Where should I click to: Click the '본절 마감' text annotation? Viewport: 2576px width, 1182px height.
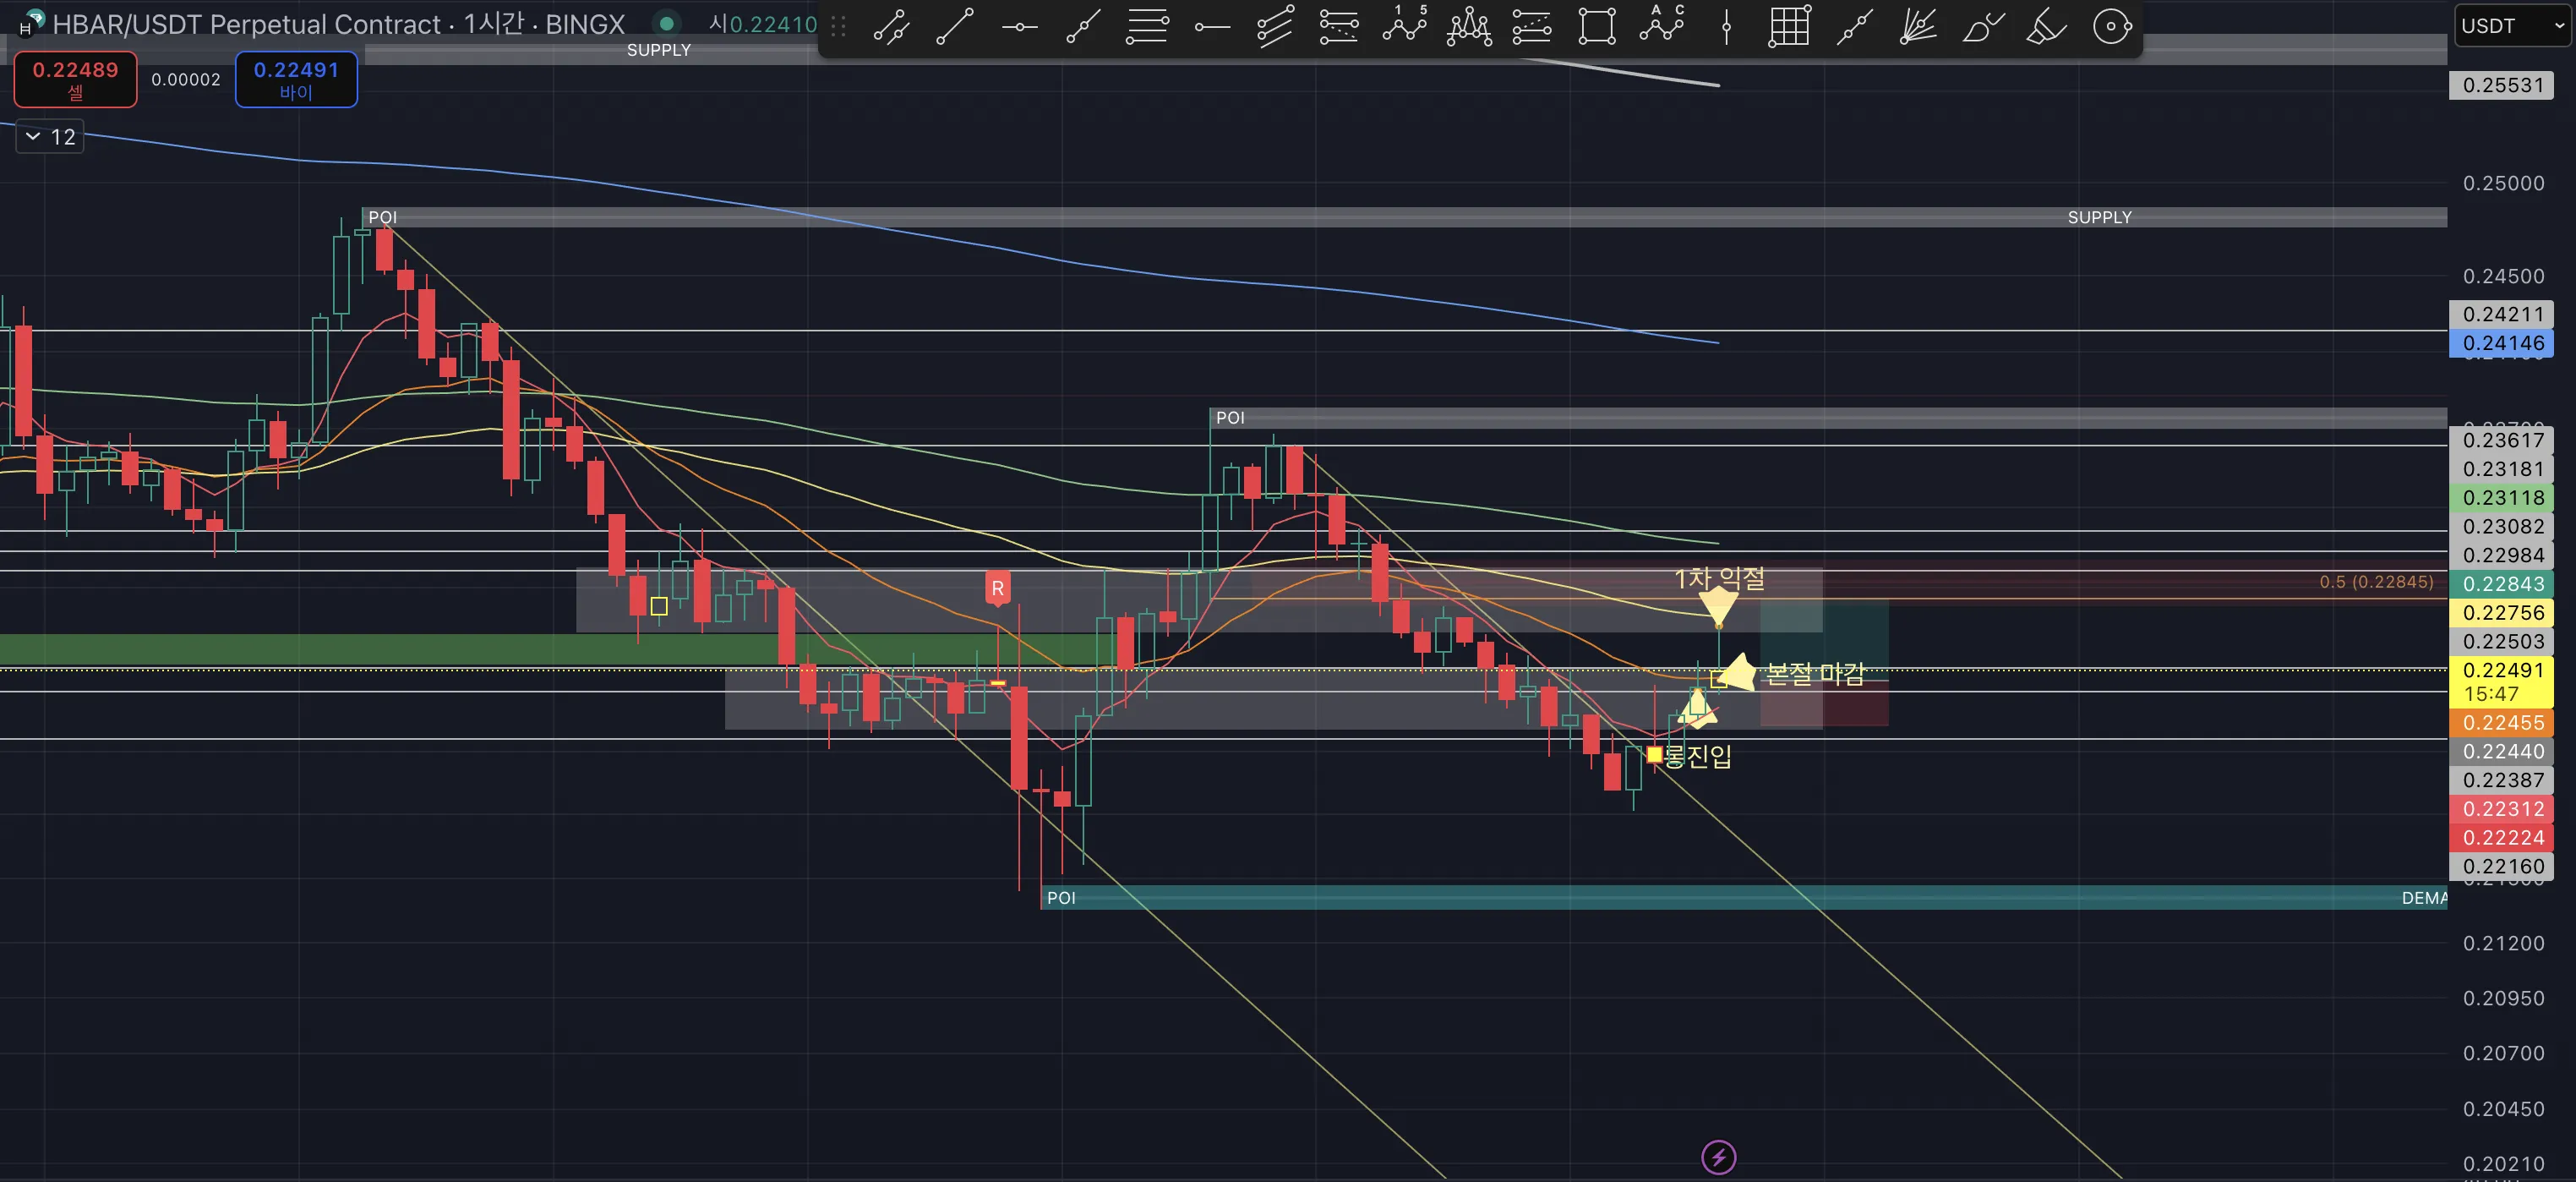click(1815, 674)
